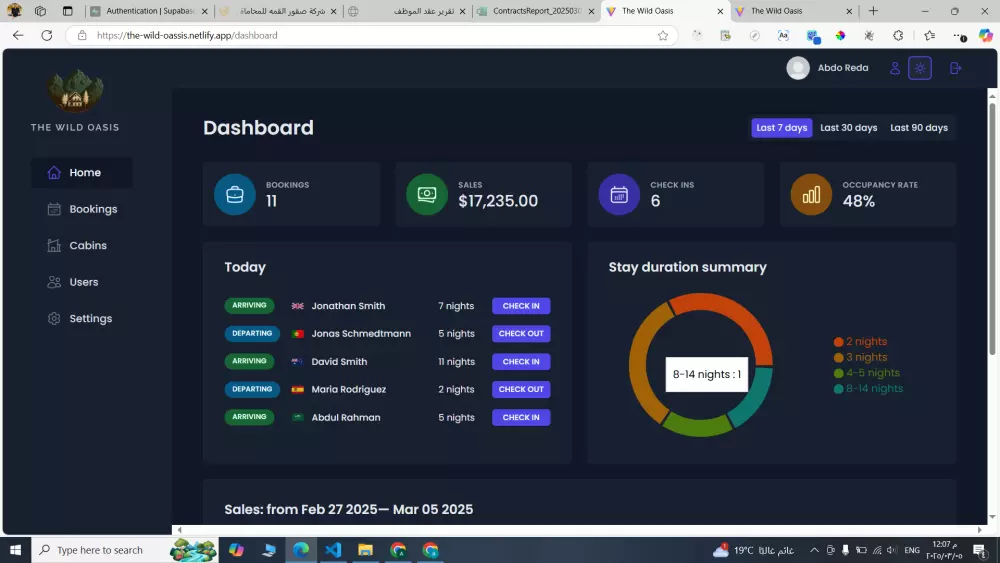Click Maria Rodriguez's Spain flag
Viewport: 1000px width, 563px height.
(297, 389)
